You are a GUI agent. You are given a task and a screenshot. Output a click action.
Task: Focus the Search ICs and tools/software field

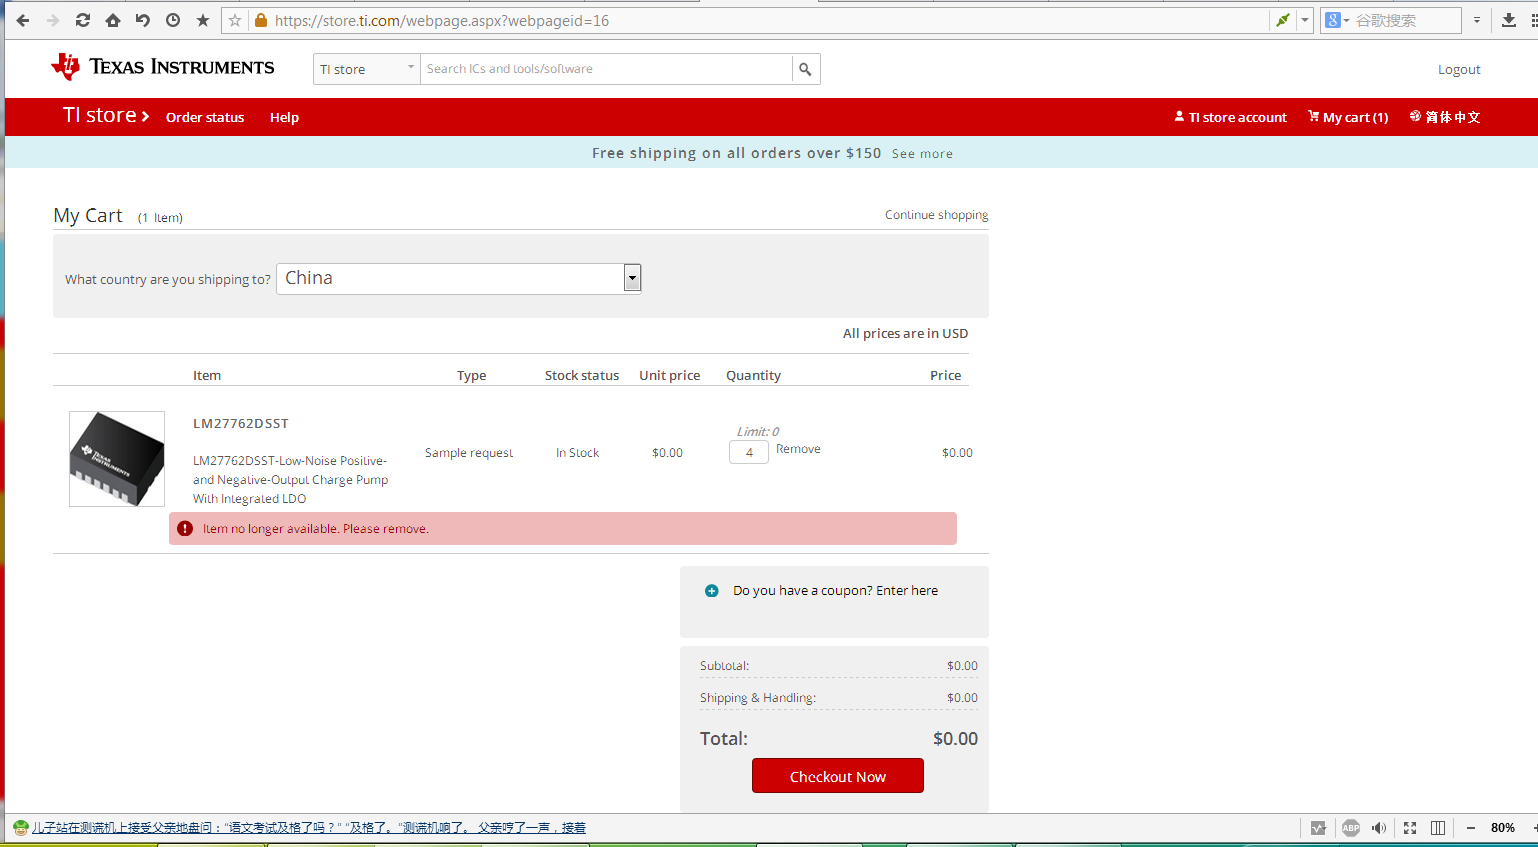pyautogui.click(x=606, y=69)
